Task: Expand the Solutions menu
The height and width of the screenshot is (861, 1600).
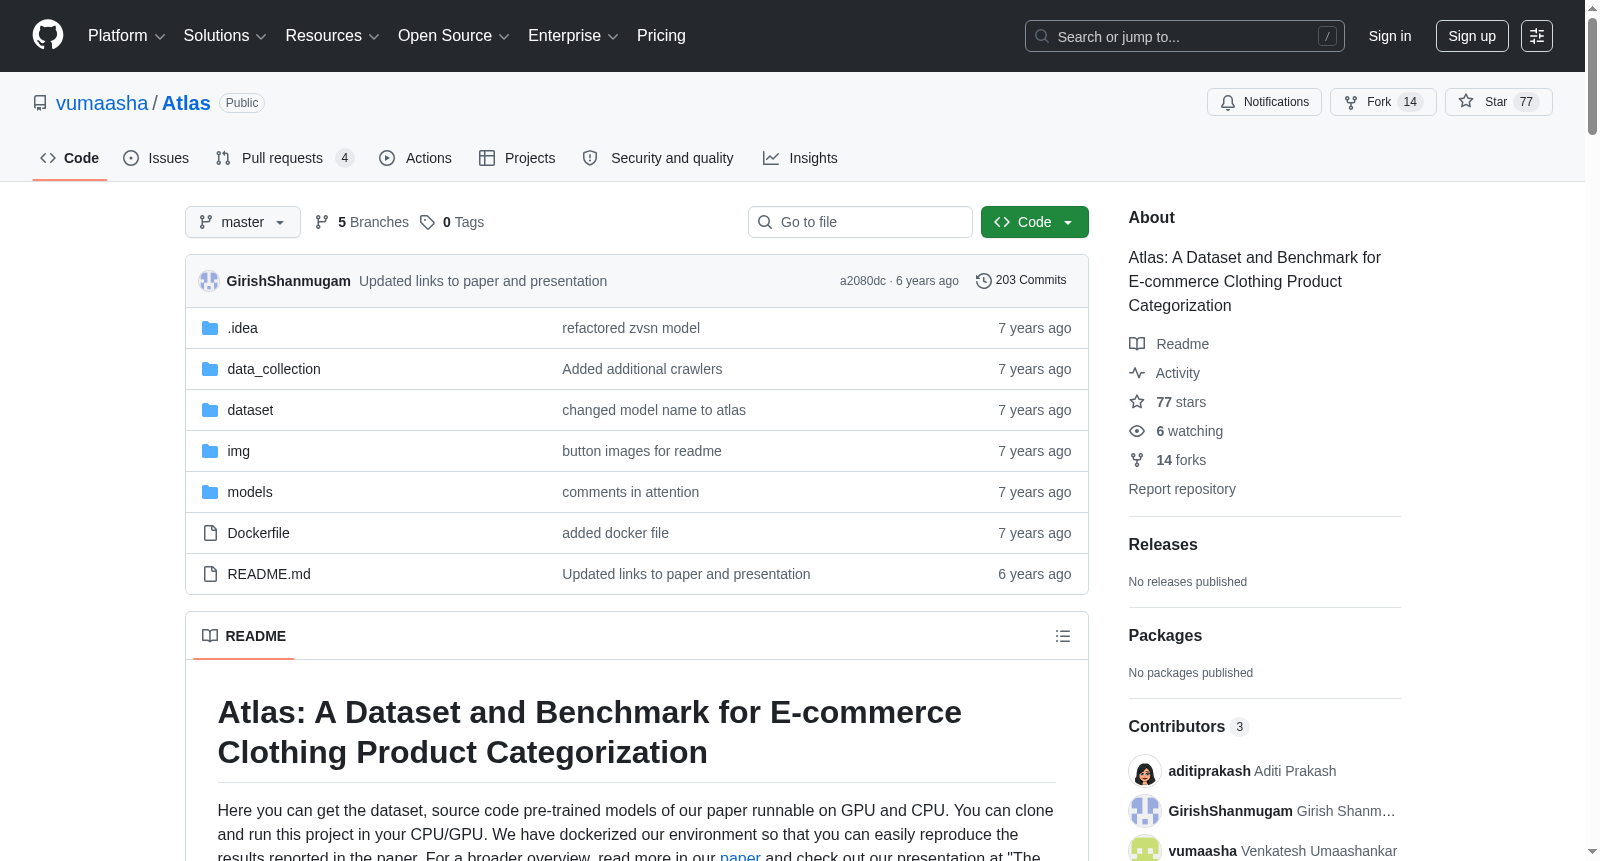Action: point(225,36)
